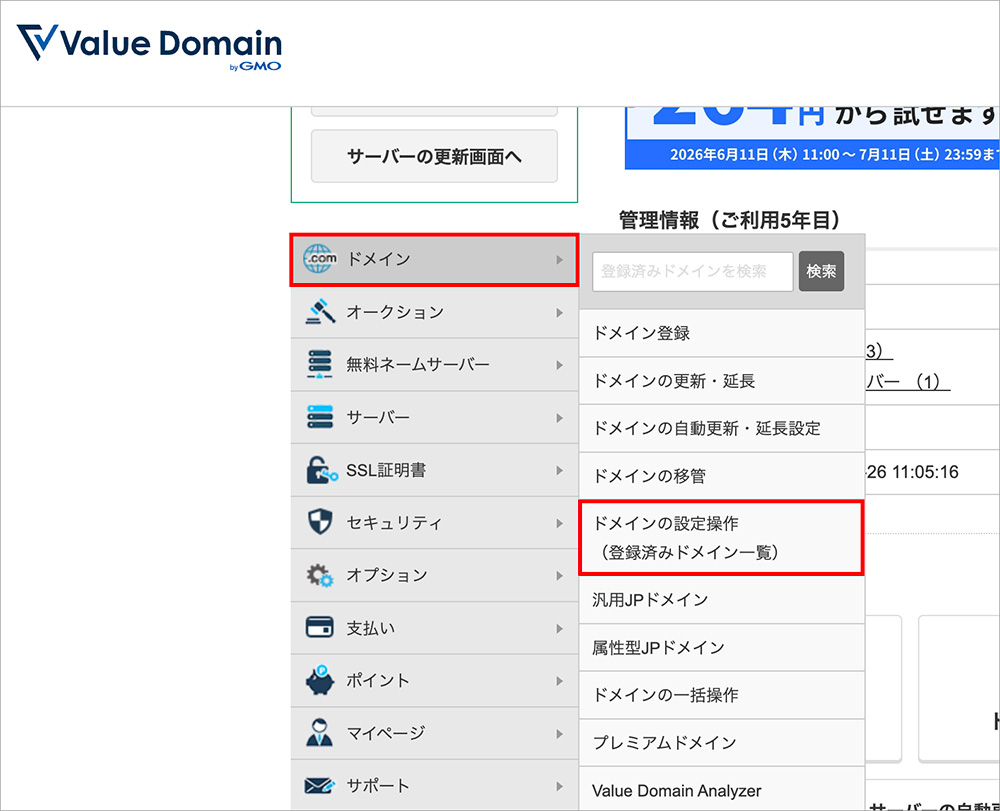Select the SSL証明書 sidebar label
1000x811 pixels.
[386, 471]
